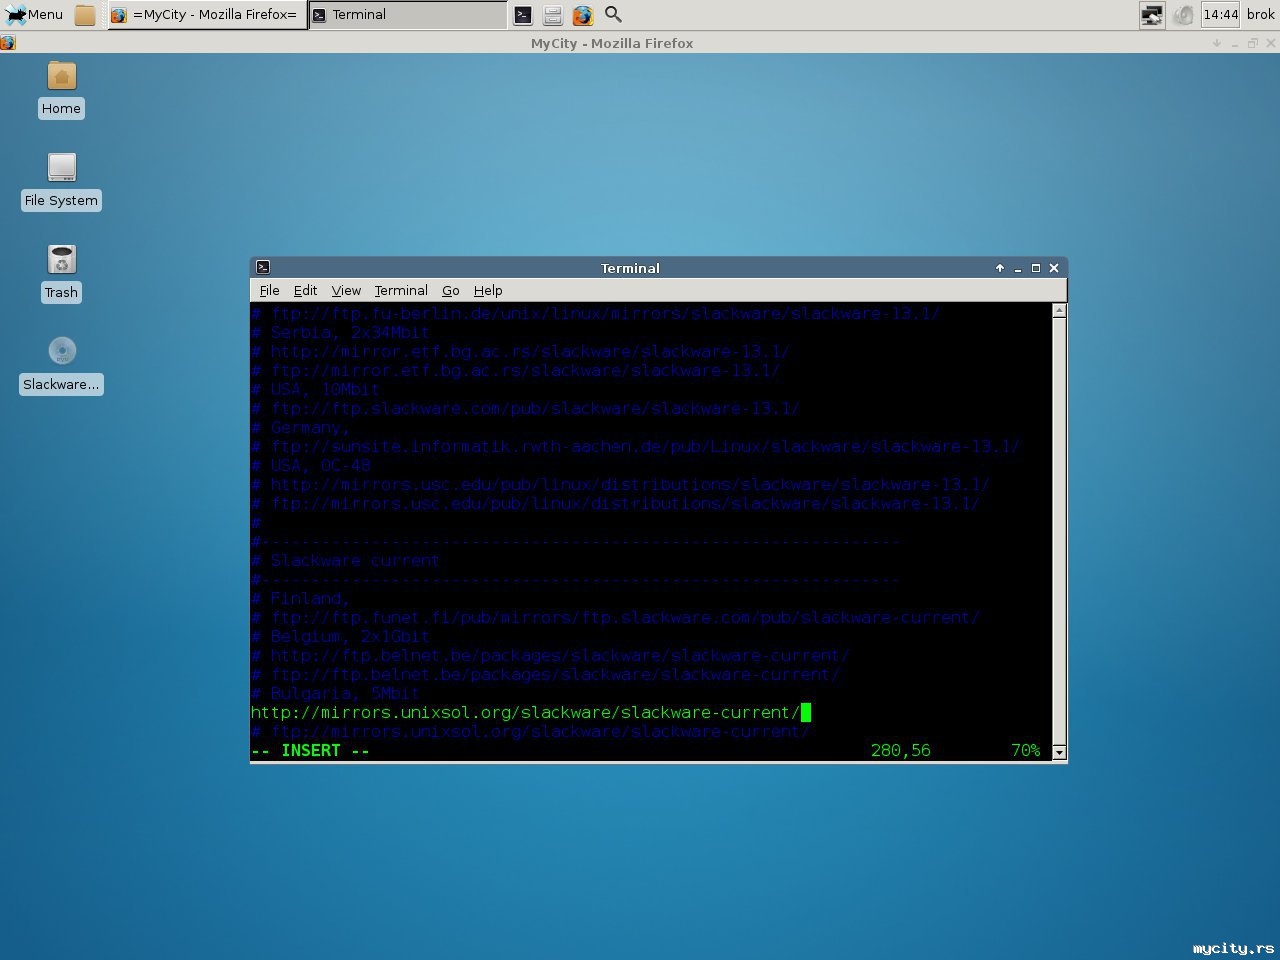Open the Terminal menu in the menu bar

click(x=401, y=290)
